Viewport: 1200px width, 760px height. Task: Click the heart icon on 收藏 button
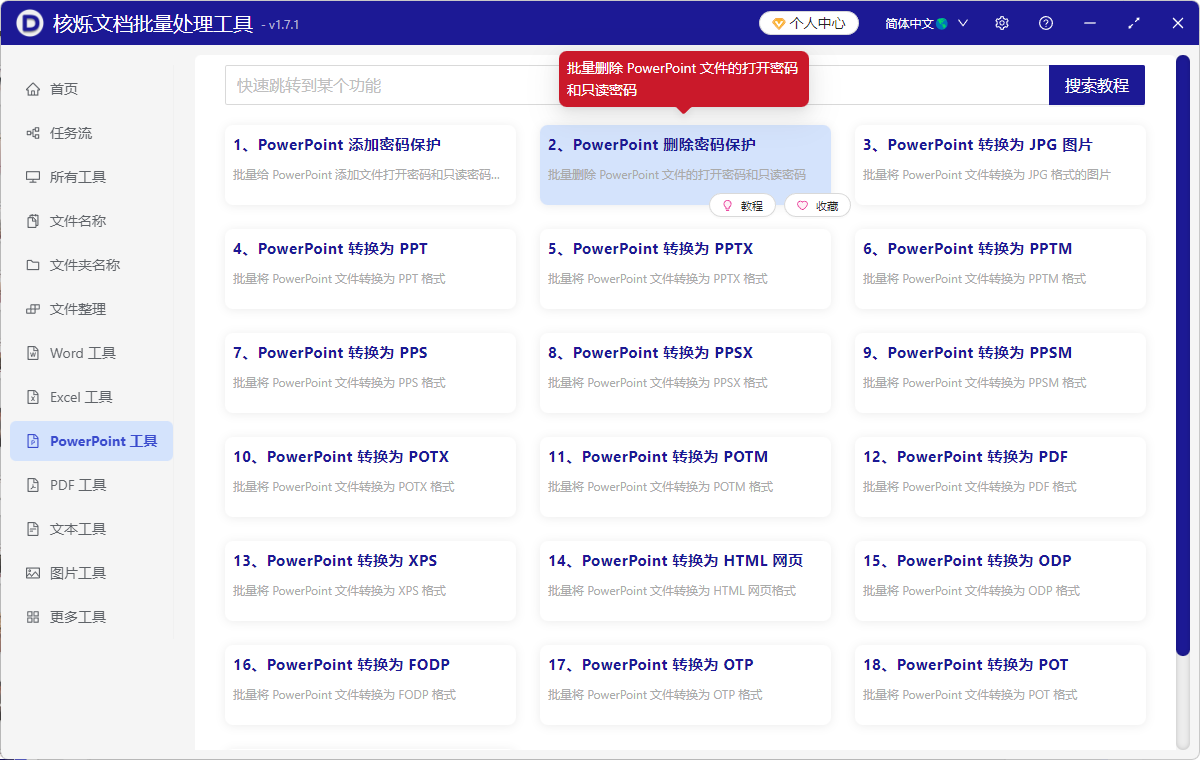(802, 206)
